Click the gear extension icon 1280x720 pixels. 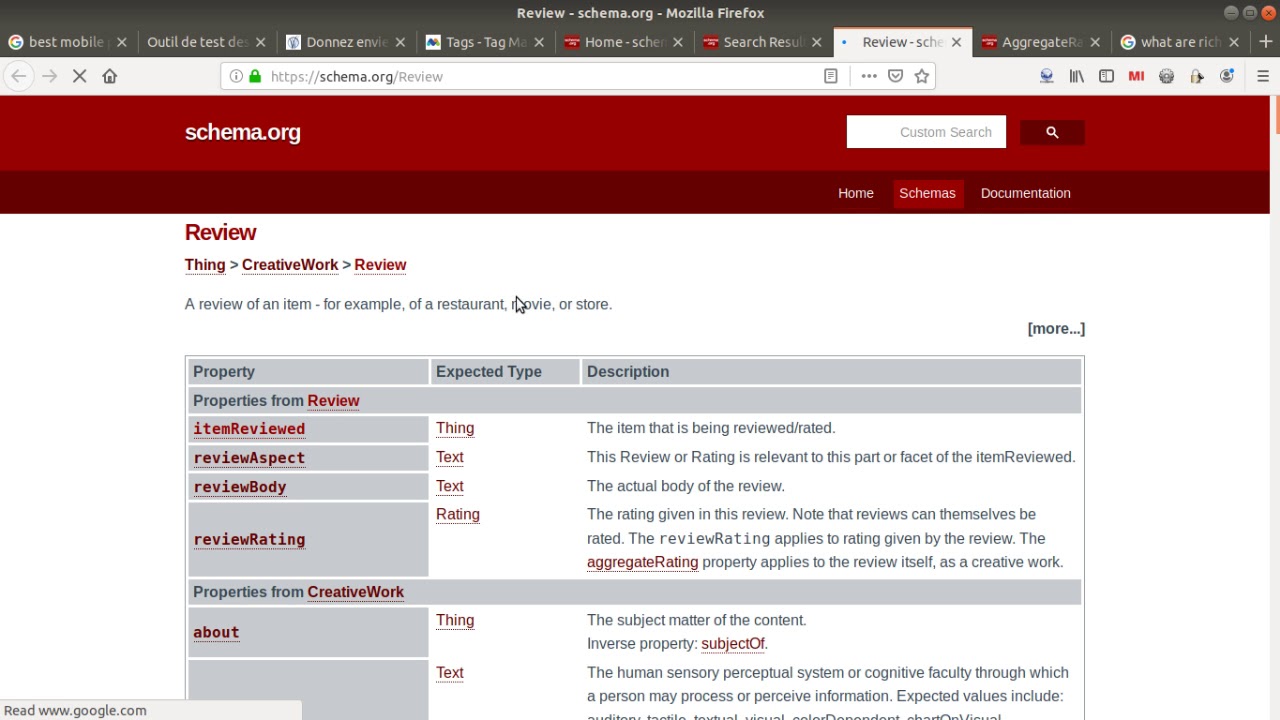(1166, 76)
